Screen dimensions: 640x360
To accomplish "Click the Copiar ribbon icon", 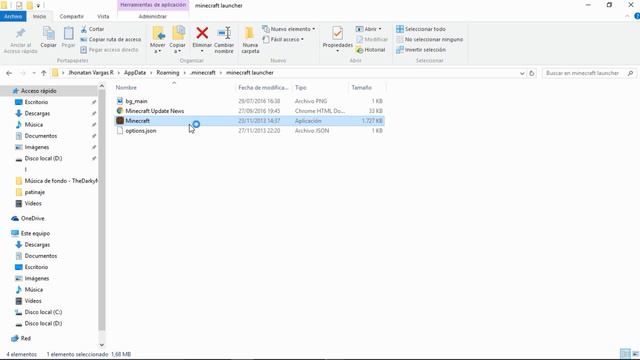I will pos(49,33).
